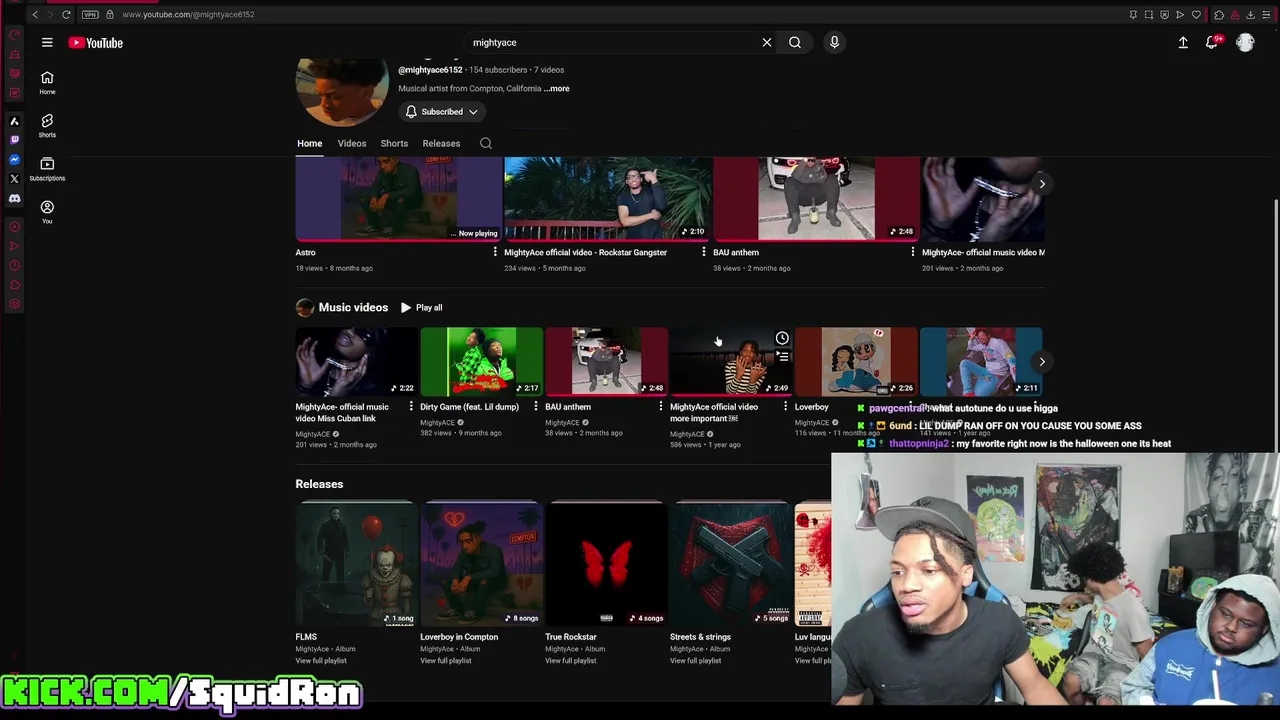Go to Home in YouTube sidebar
Image resolution: width=1280 pixels, height=720 pixels.
tap(47, 83)
